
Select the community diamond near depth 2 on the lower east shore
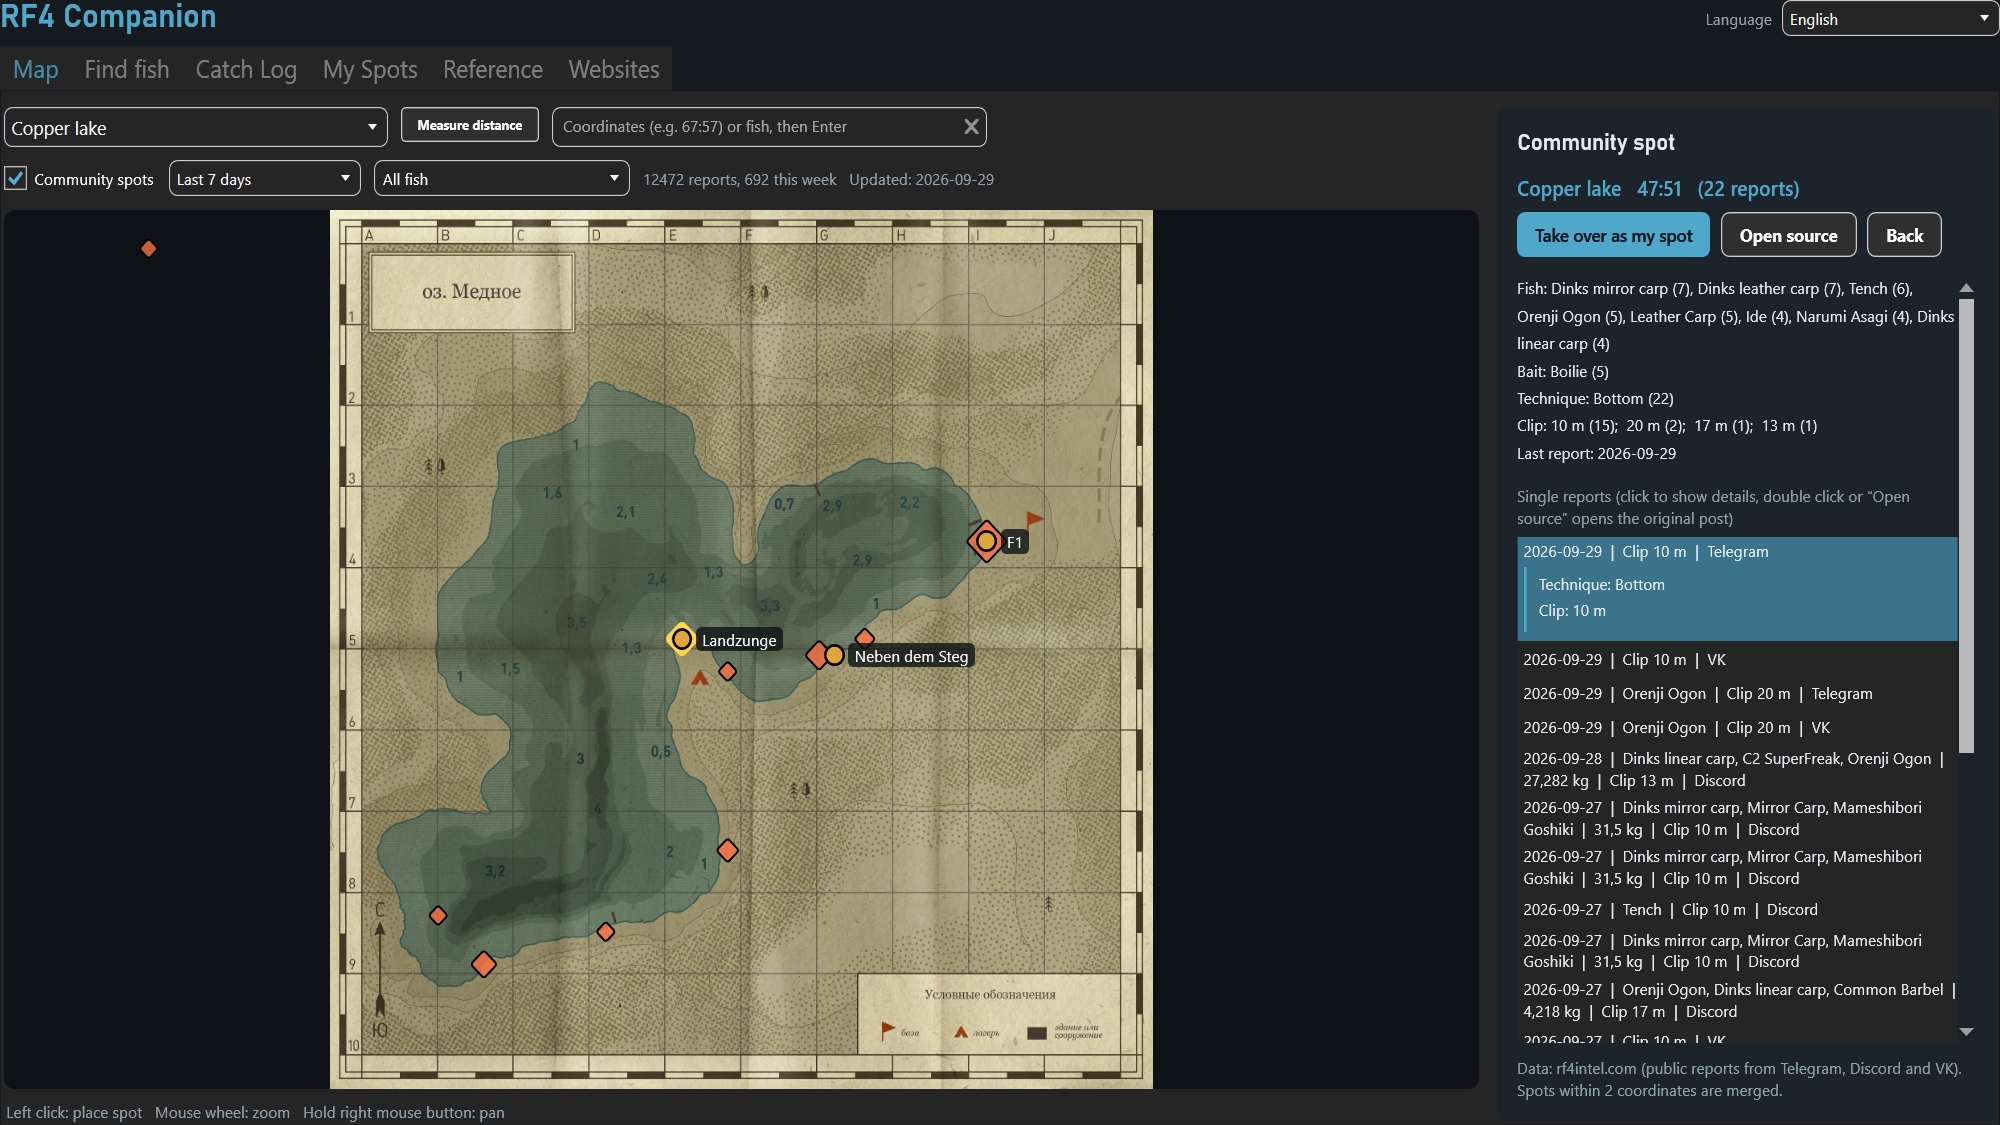(x=728, y=850)
